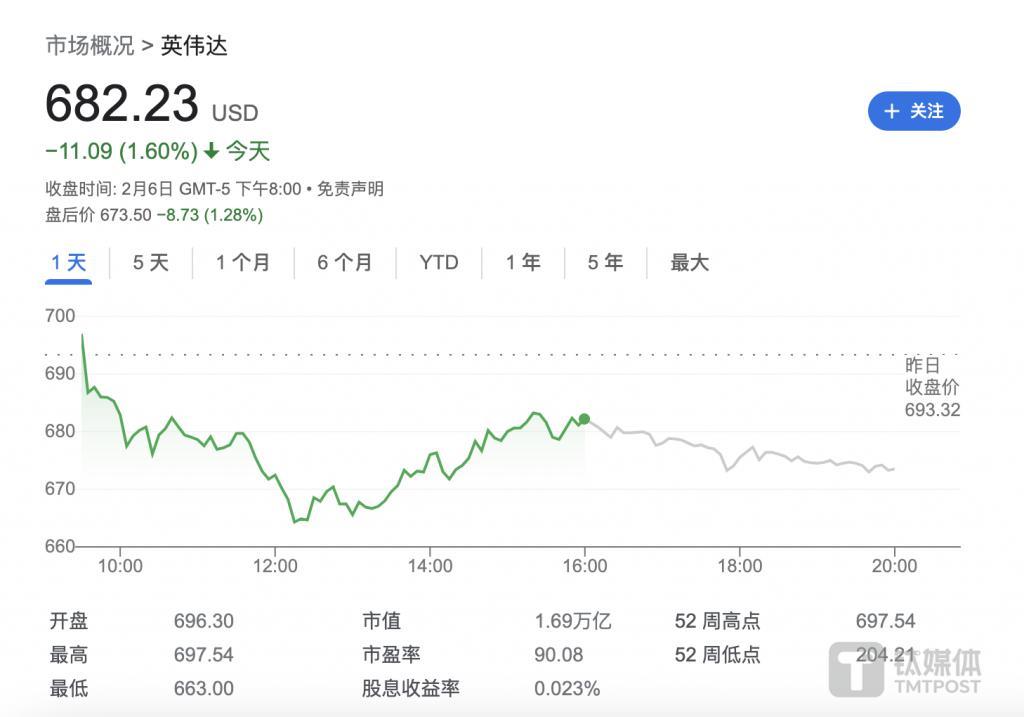Switch to the YTD tab
The width and height of the screenshot is (1024, 717).
(438, 262)
